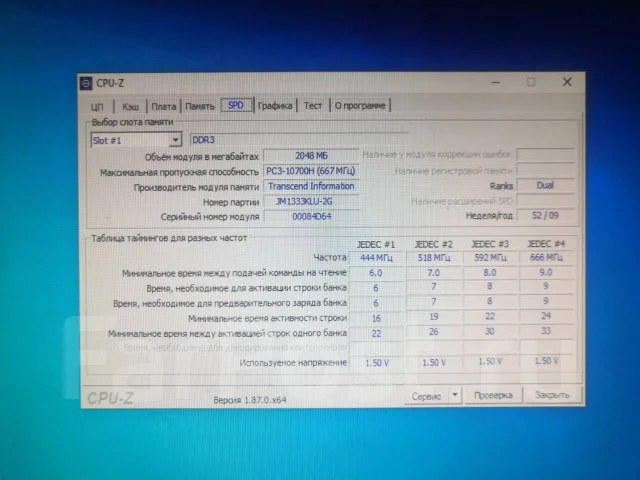Click the PC3-10700H (667 МГц) bandwidth value
This screenshot has height=480, width=640.
point(311,171)
